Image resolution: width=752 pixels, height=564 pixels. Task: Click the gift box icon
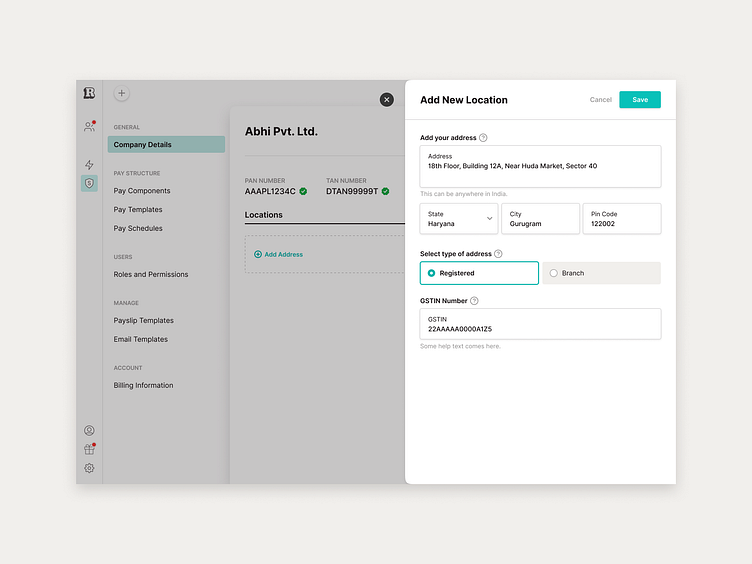(89, 449)
